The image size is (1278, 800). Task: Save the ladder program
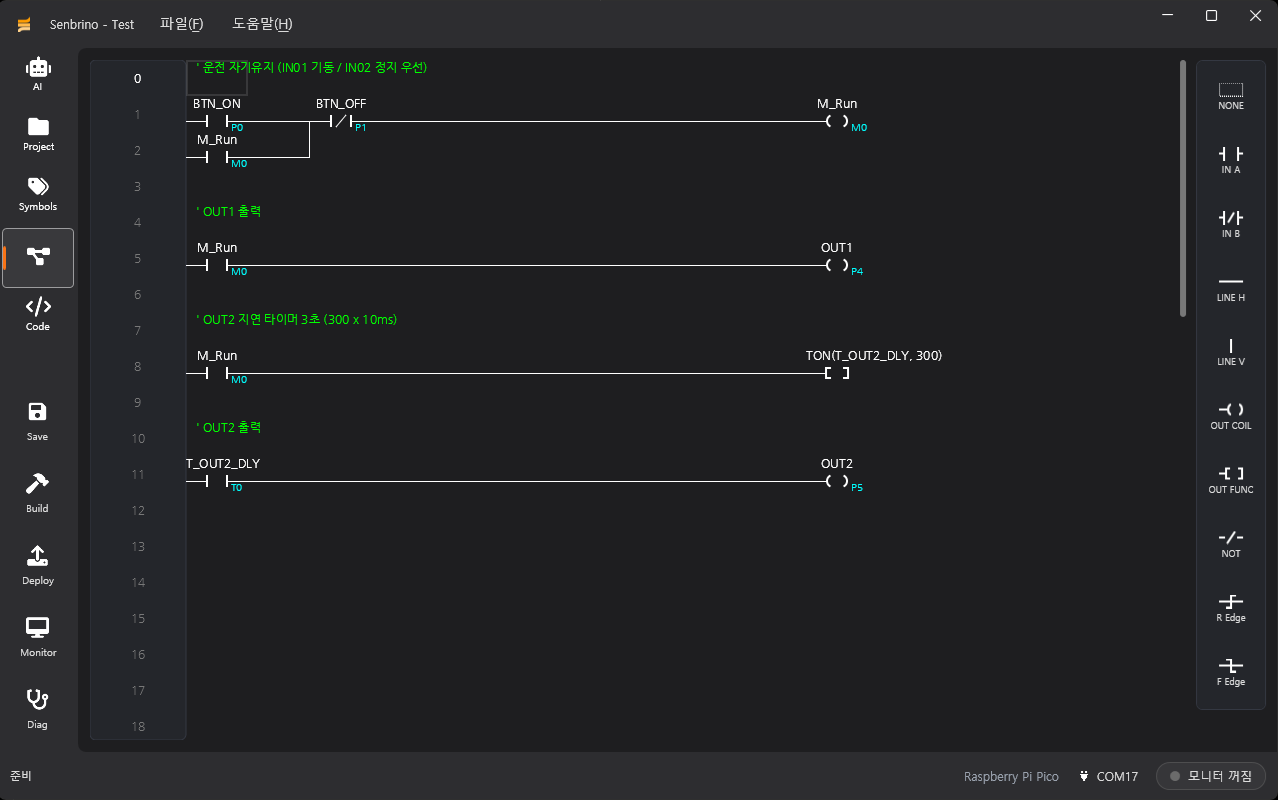(38, 422)
